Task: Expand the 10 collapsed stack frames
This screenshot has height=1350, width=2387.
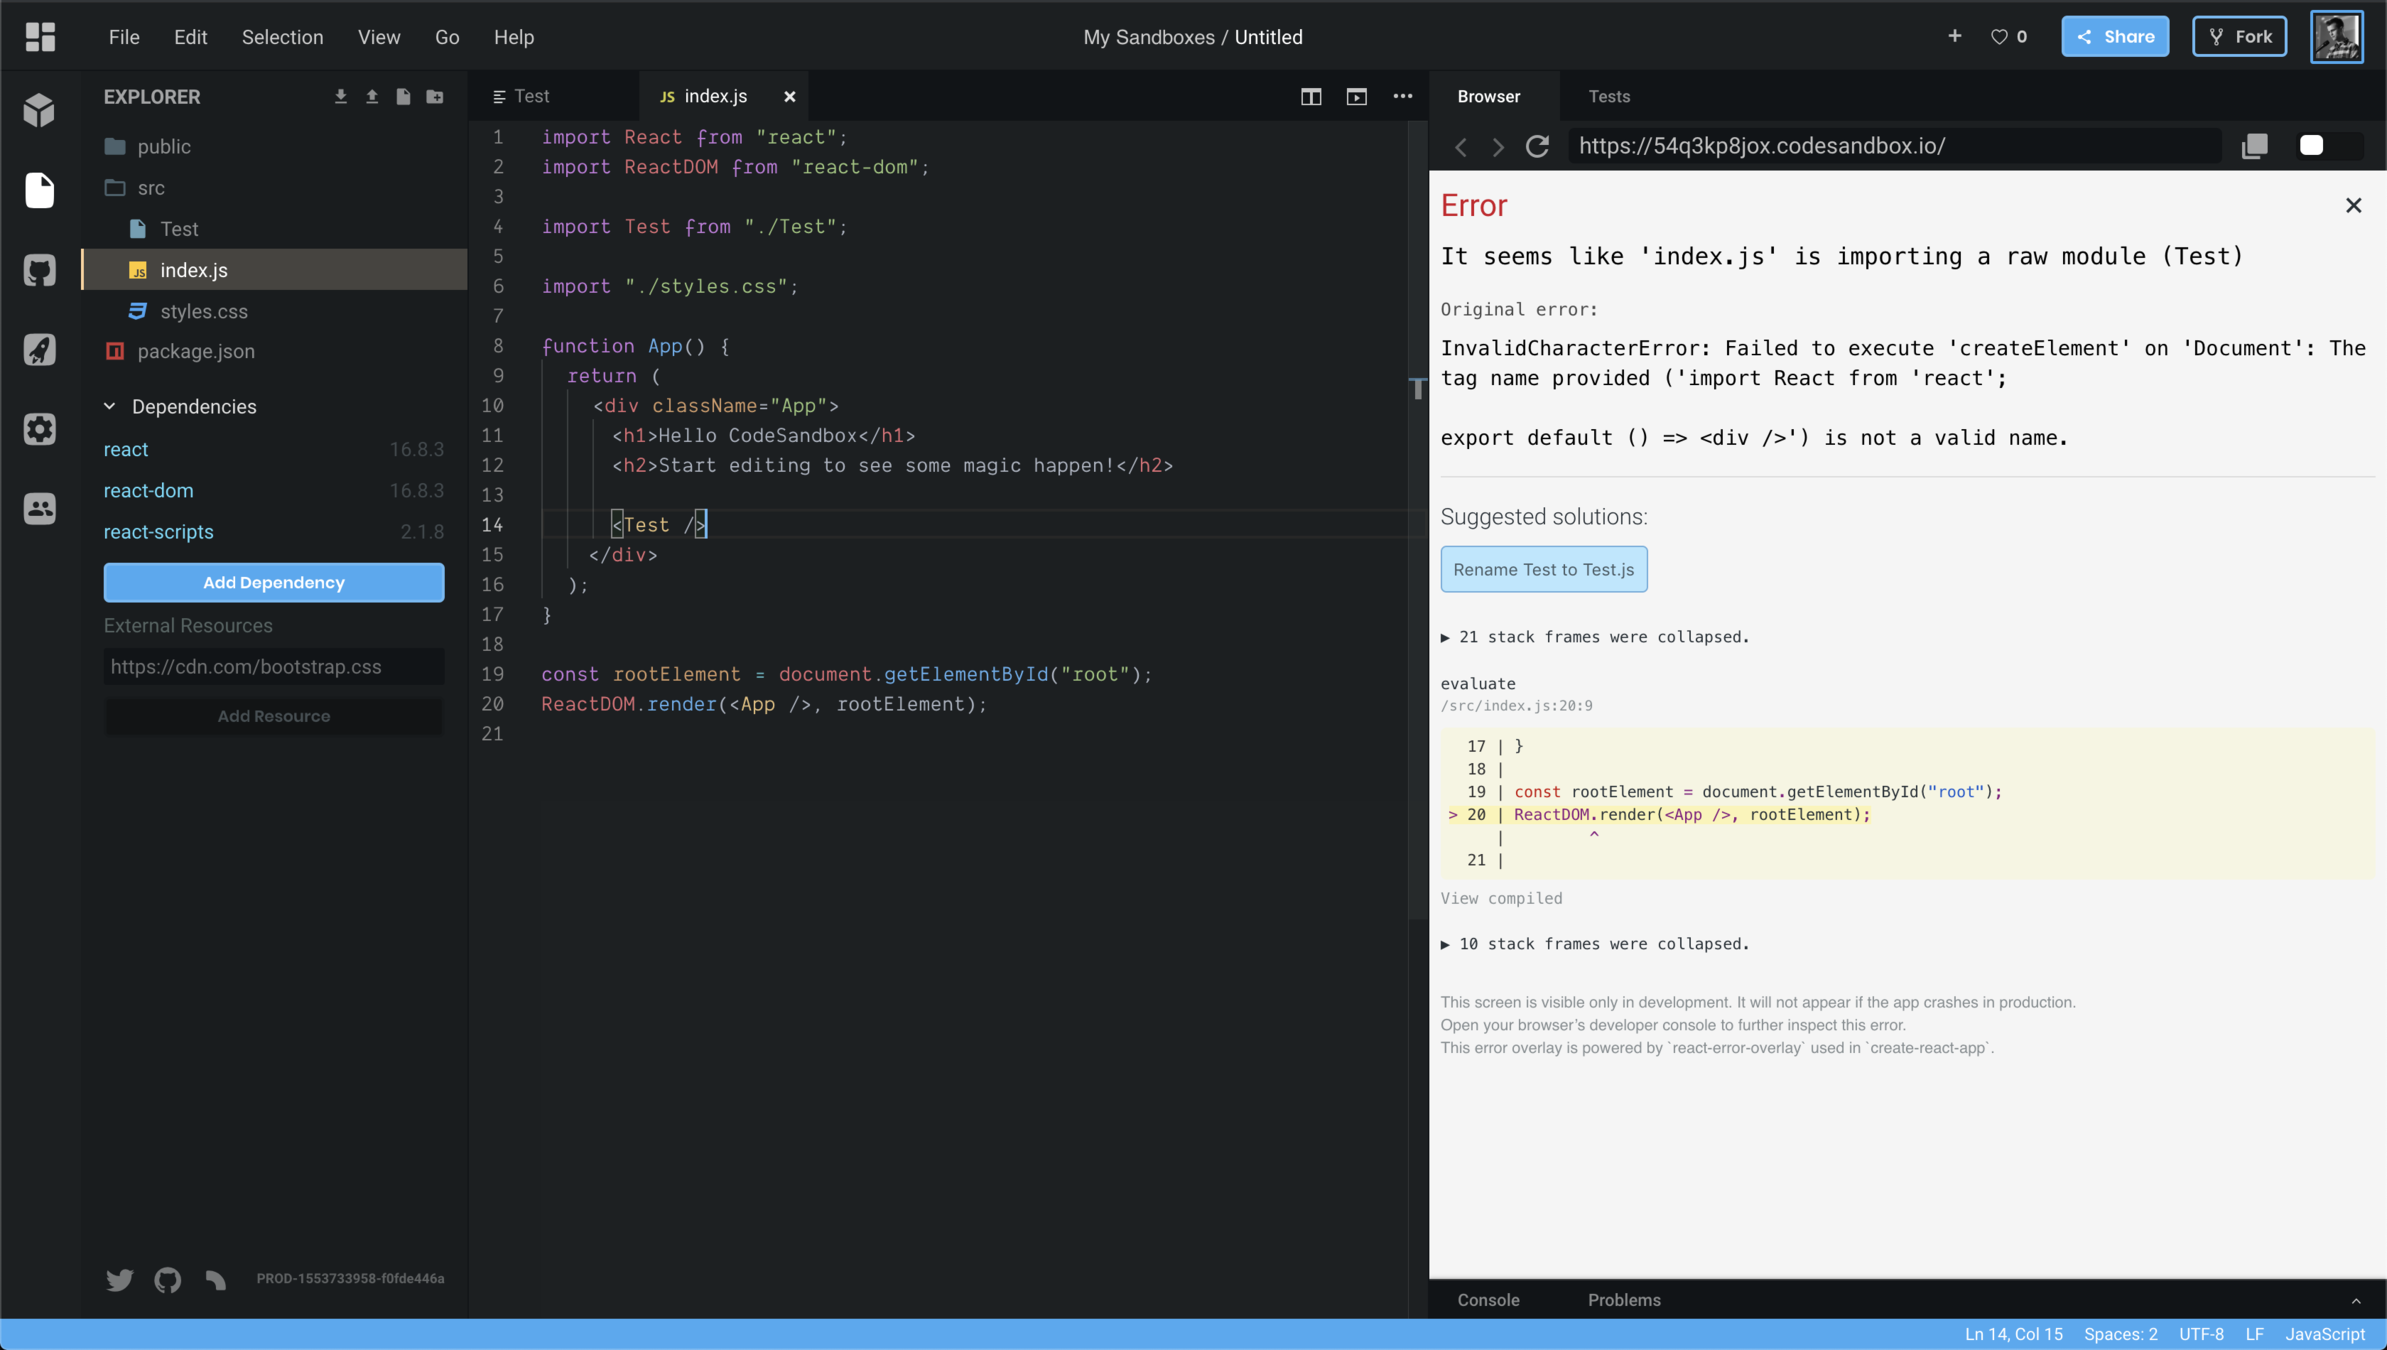Action: [x=1595, y=944]
